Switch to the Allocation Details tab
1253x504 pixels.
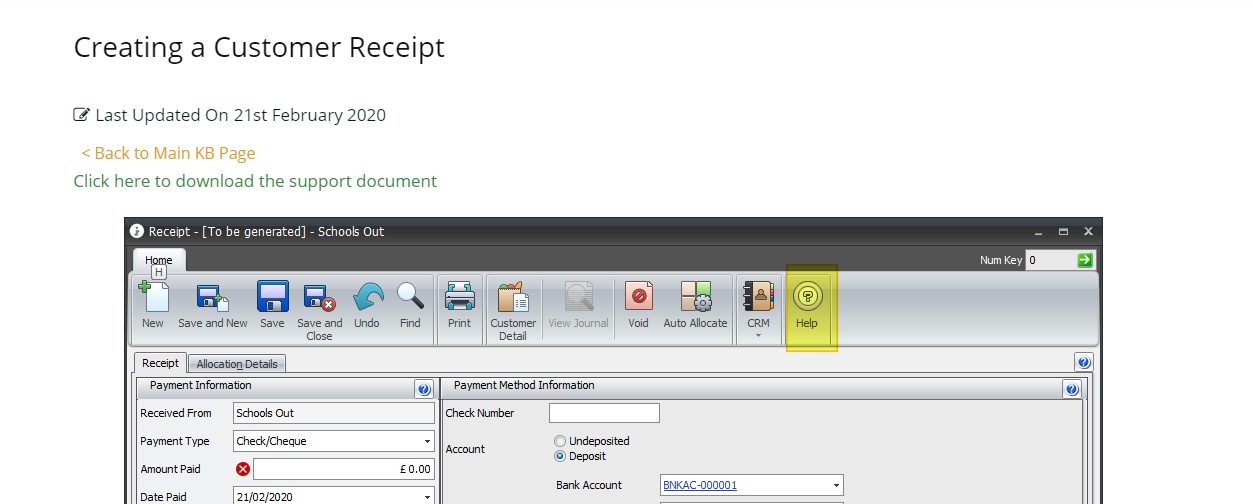click(237, 364)
